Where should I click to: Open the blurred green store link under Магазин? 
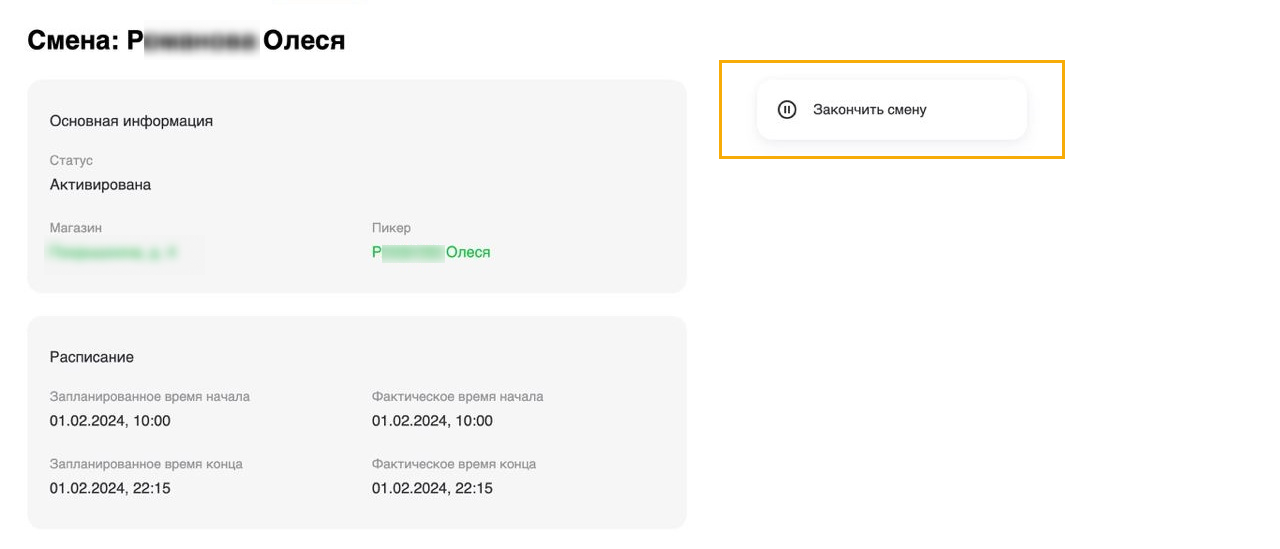tap(114, 253)
